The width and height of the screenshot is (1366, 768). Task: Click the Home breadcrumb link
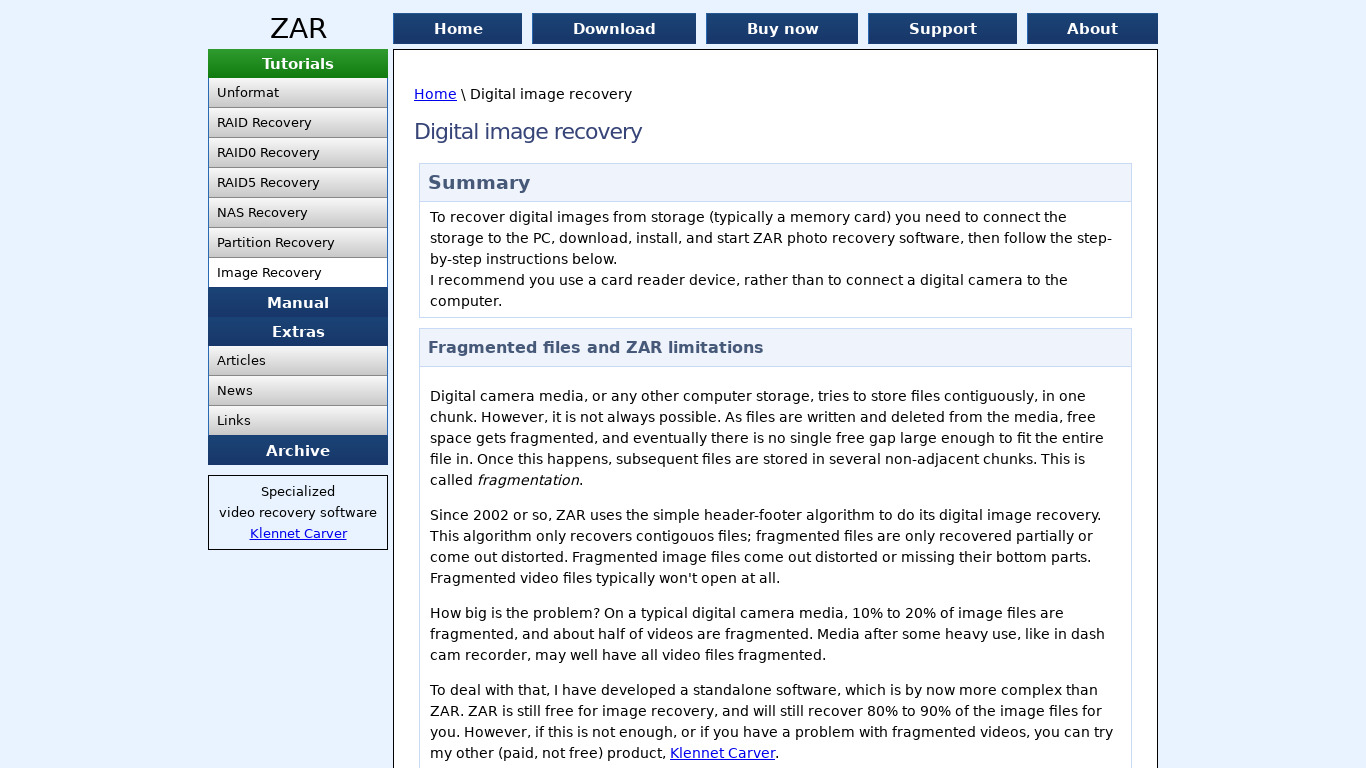pos(435,94)
